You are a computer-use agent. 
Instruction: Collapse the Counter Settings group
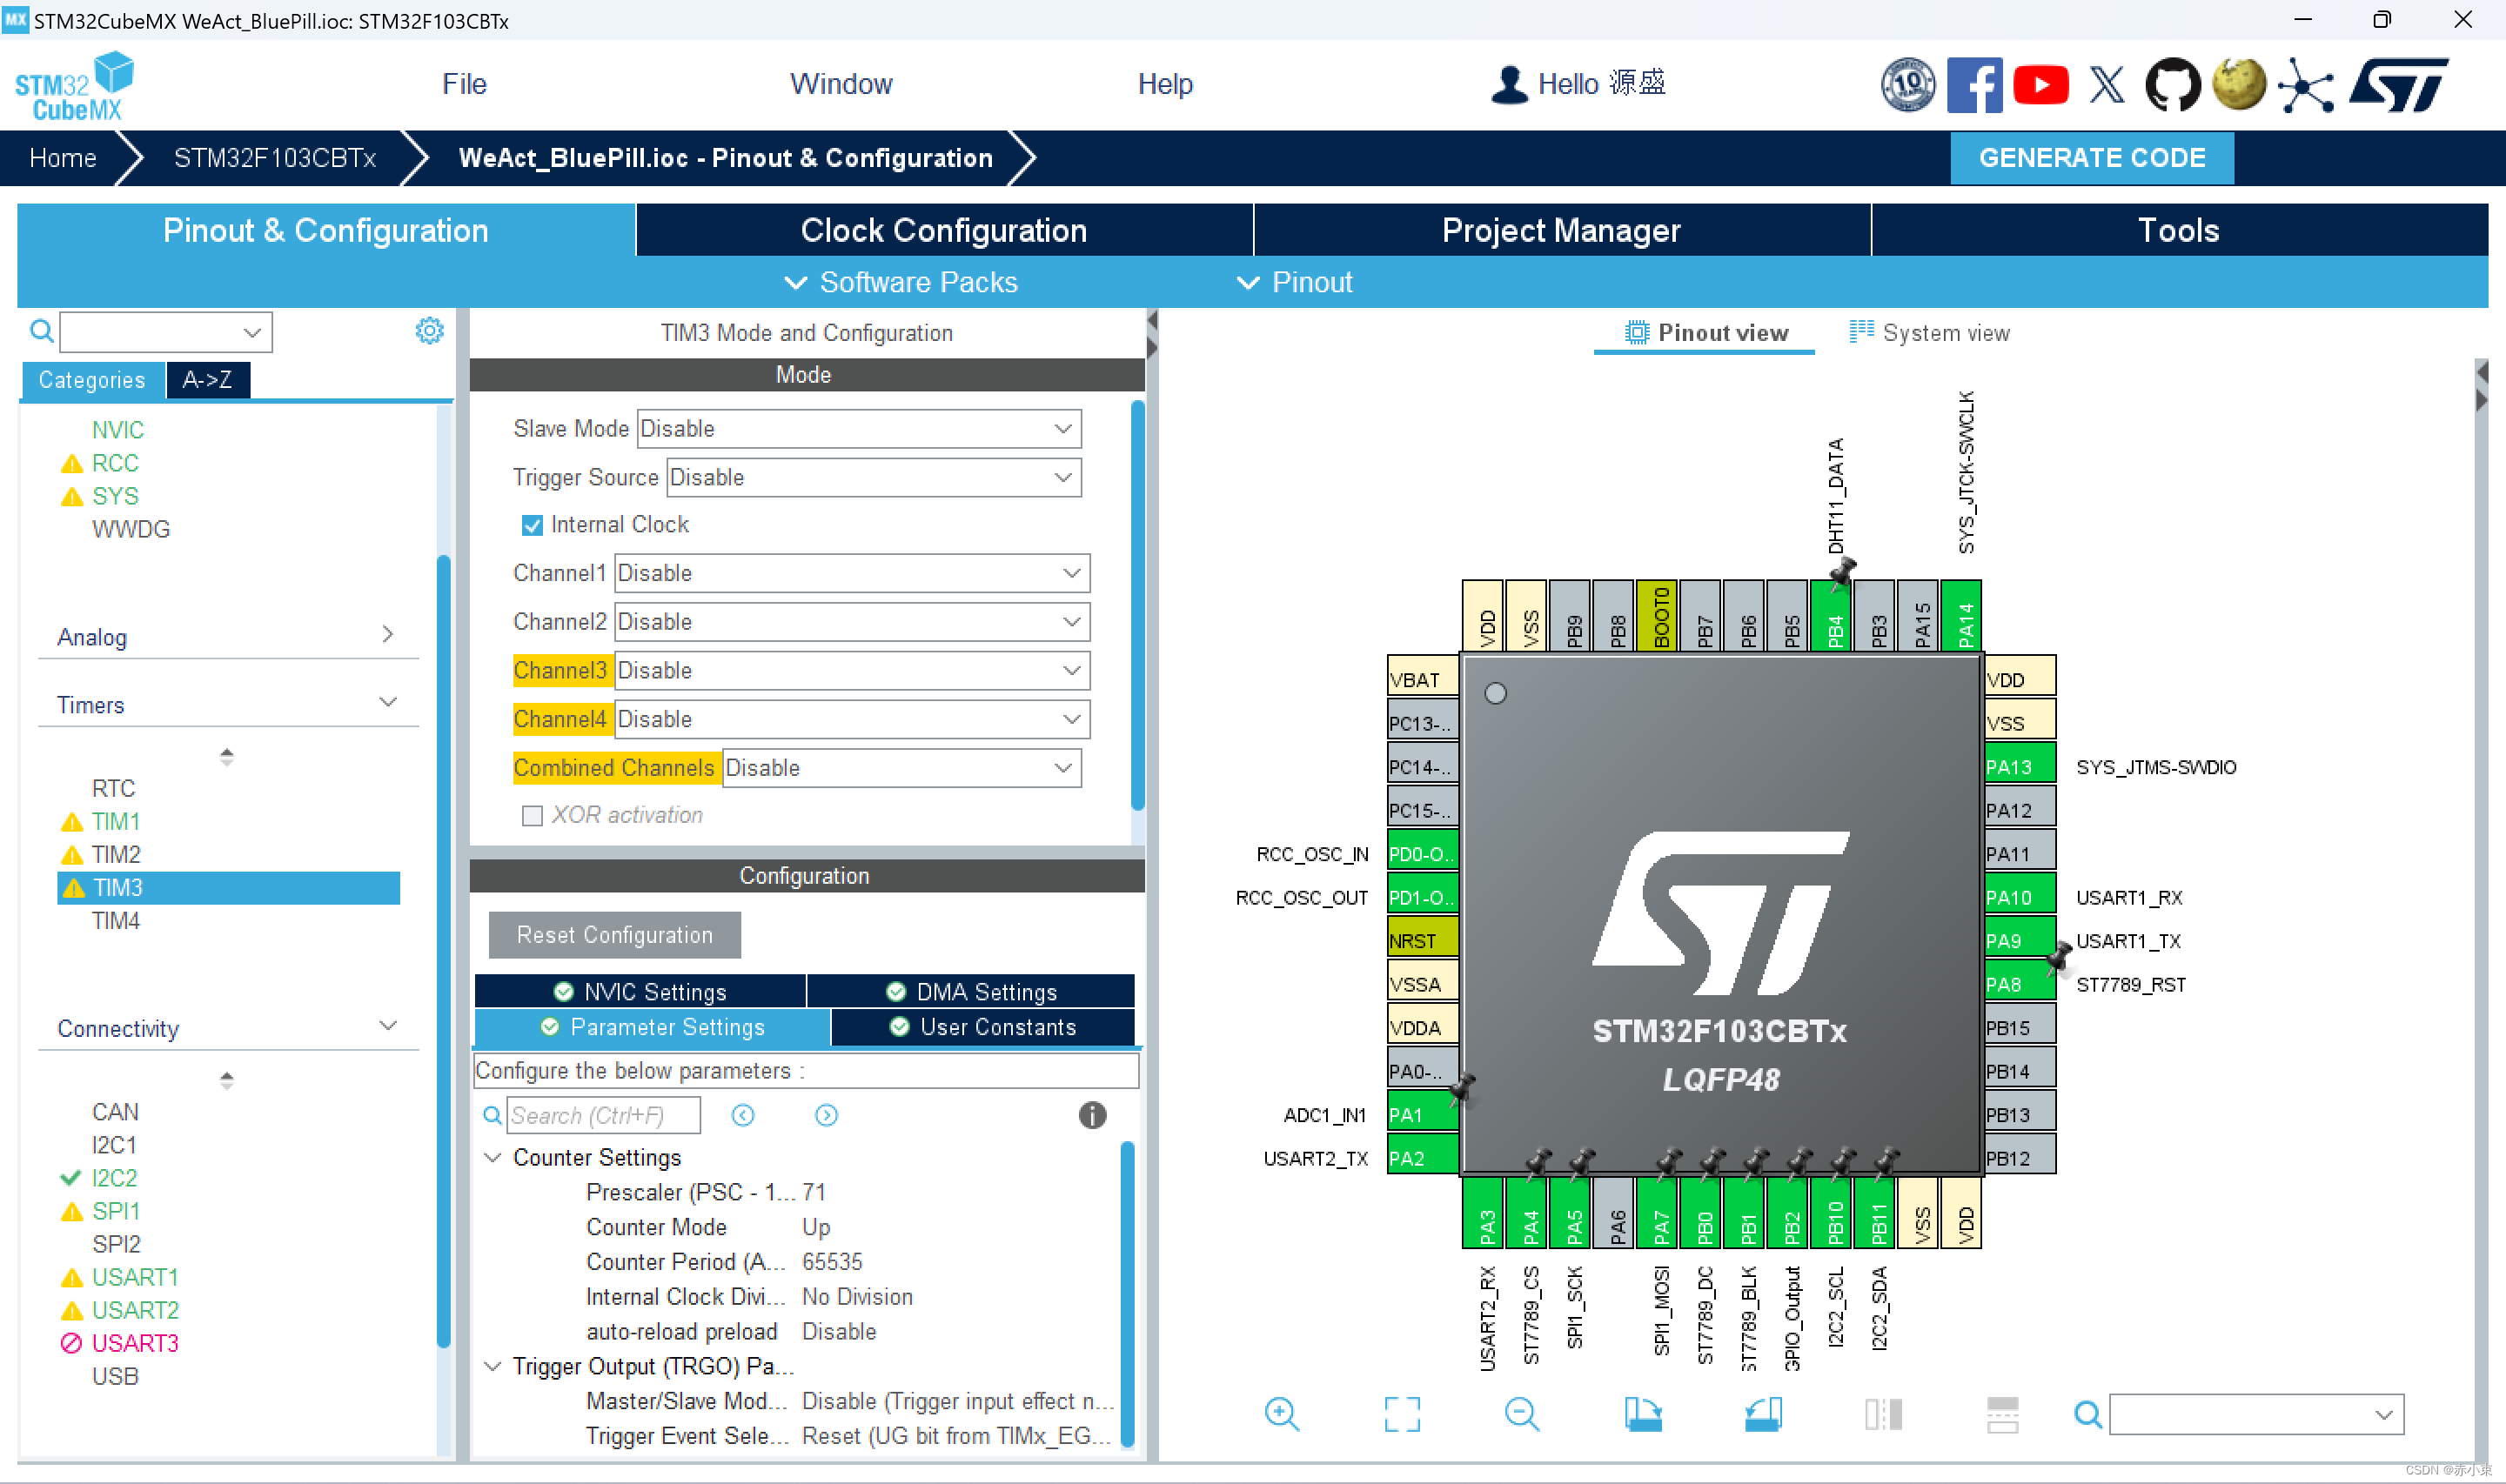pos(493,1157)
